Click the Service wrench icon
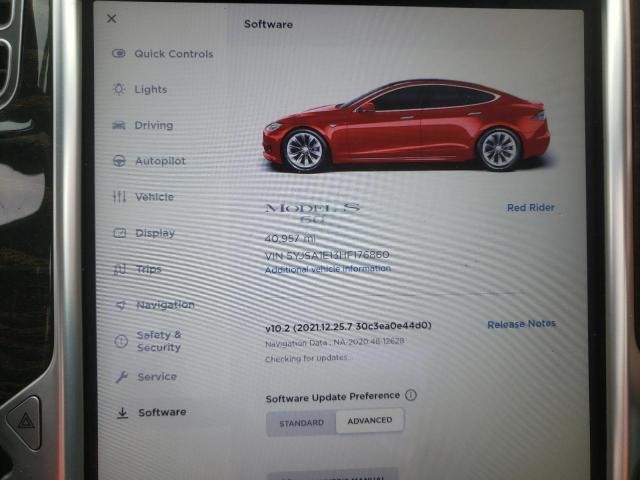Image resolution: width=640 pixels, height=480 pixels. (x=121, y=377)
